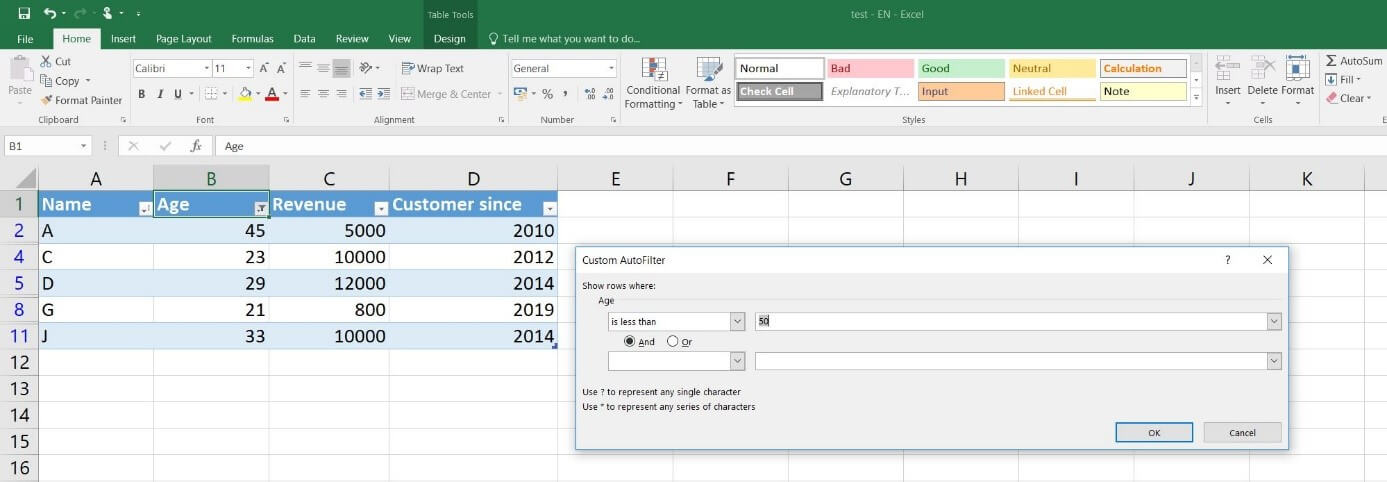Open the Revenue column filter arrow
Viewport: 1387px width, 482px height.
380,209
